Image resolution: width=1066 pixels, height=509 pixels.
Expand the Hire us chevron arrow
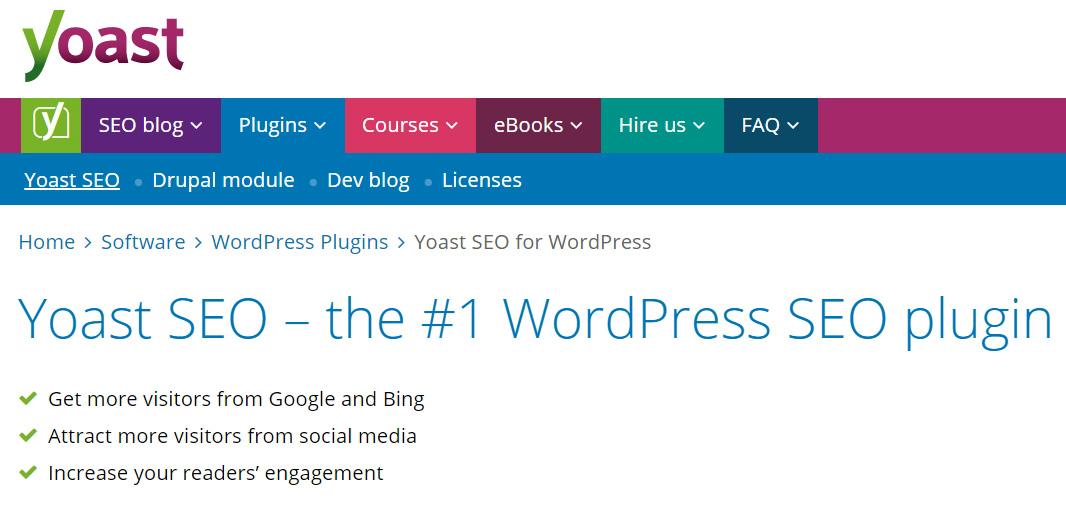[x=699, y=126]
